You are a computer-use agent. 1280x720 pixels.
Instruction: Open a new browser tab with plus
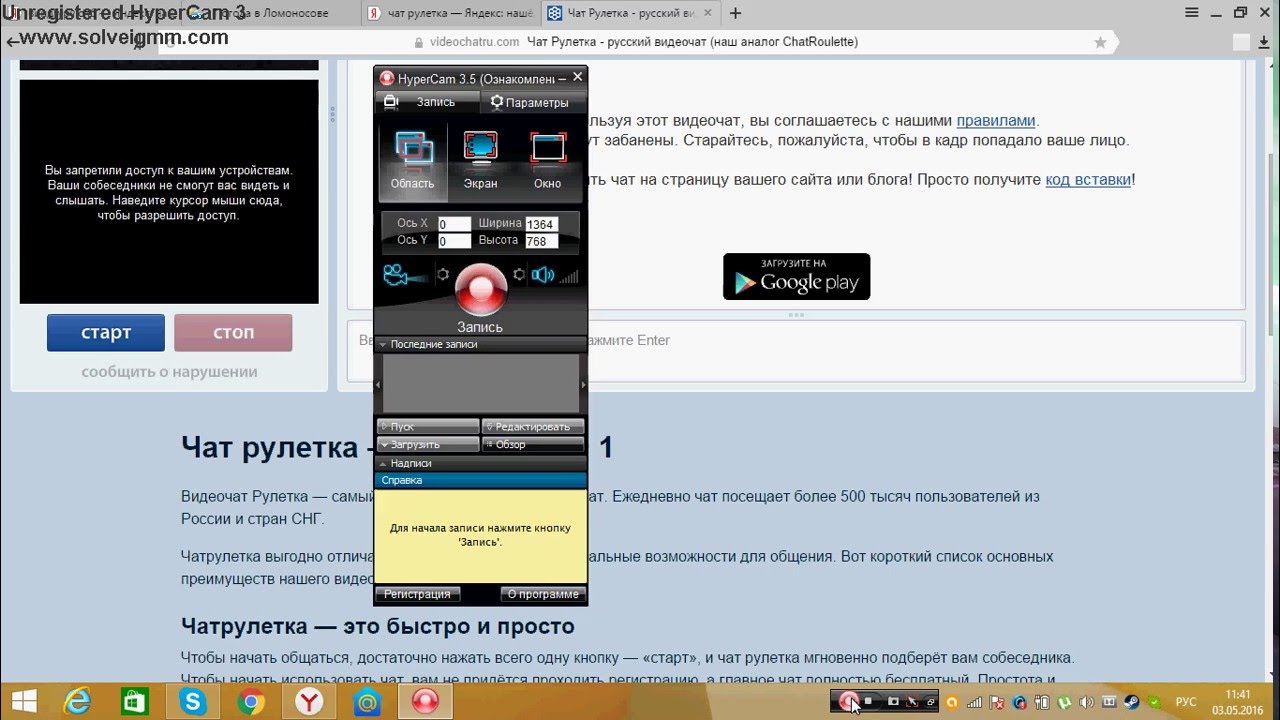click(x=735, y=14)
